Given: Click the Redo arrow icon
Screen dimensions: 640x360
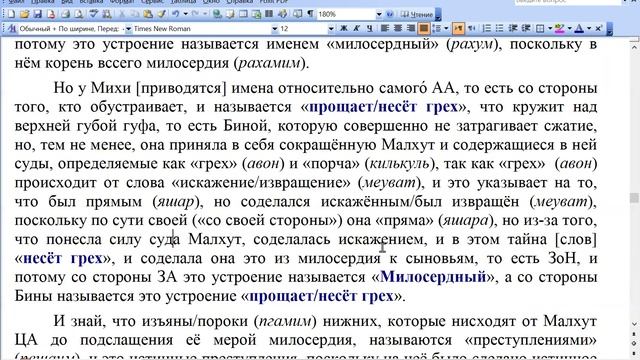Looking at the screenshot, I should 195,14.
